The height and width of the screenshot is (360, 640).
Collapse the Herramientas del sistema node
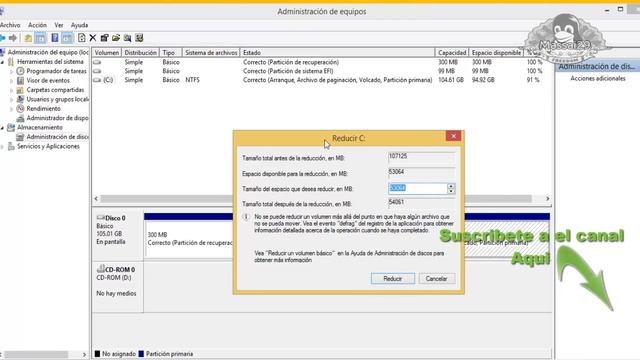[2, 62]
